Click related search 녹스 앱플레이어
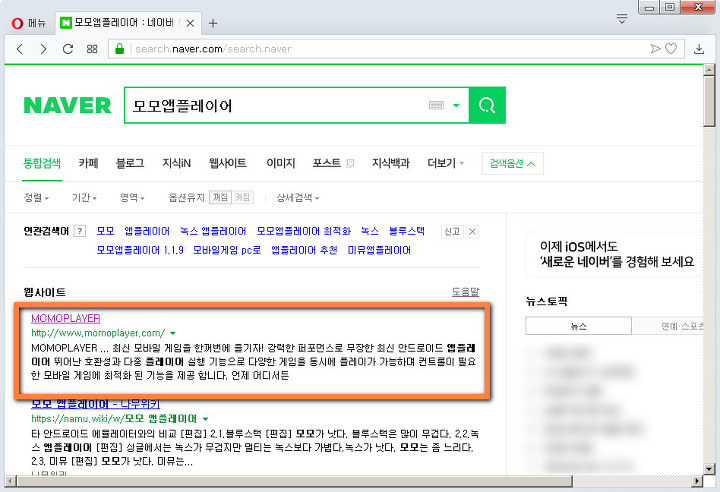The width and height of the screenshot is (720, 492). click(x=213, y=231)
